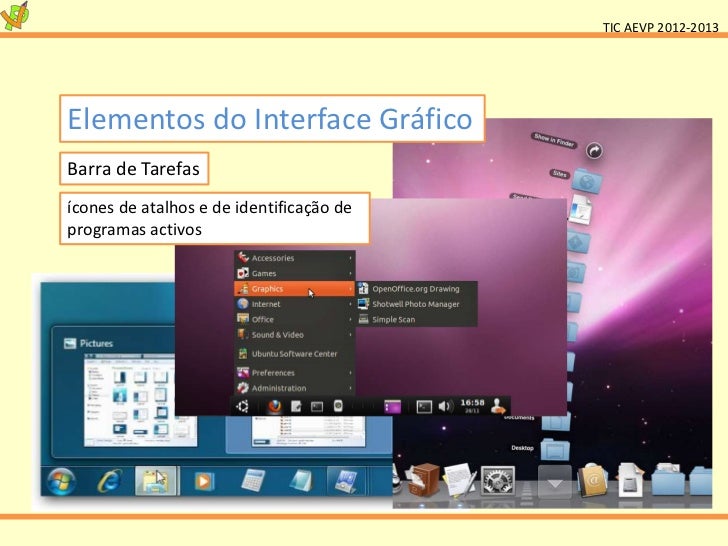
Task: Click the speaker volume icon in Ubuntu panel
Action: [444, 406]
